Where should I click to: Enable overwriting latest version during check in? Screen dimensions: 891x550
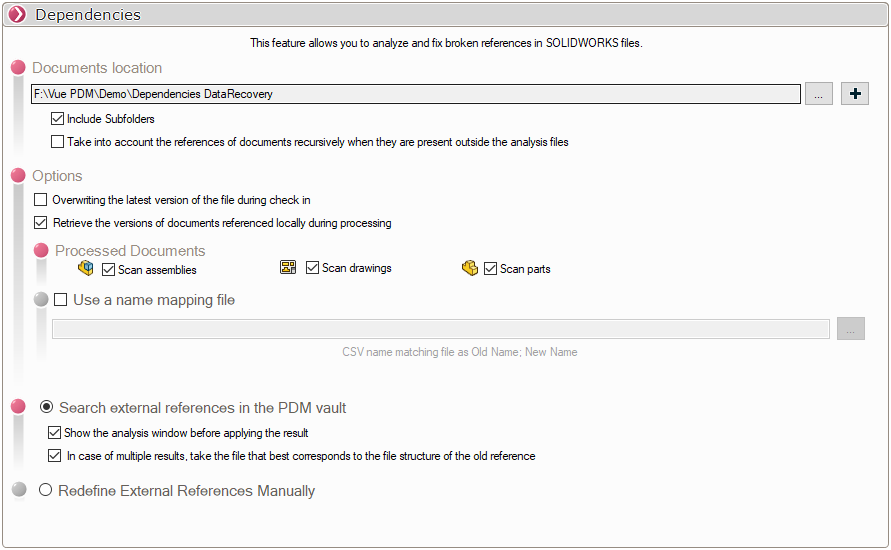pos(41,200)
